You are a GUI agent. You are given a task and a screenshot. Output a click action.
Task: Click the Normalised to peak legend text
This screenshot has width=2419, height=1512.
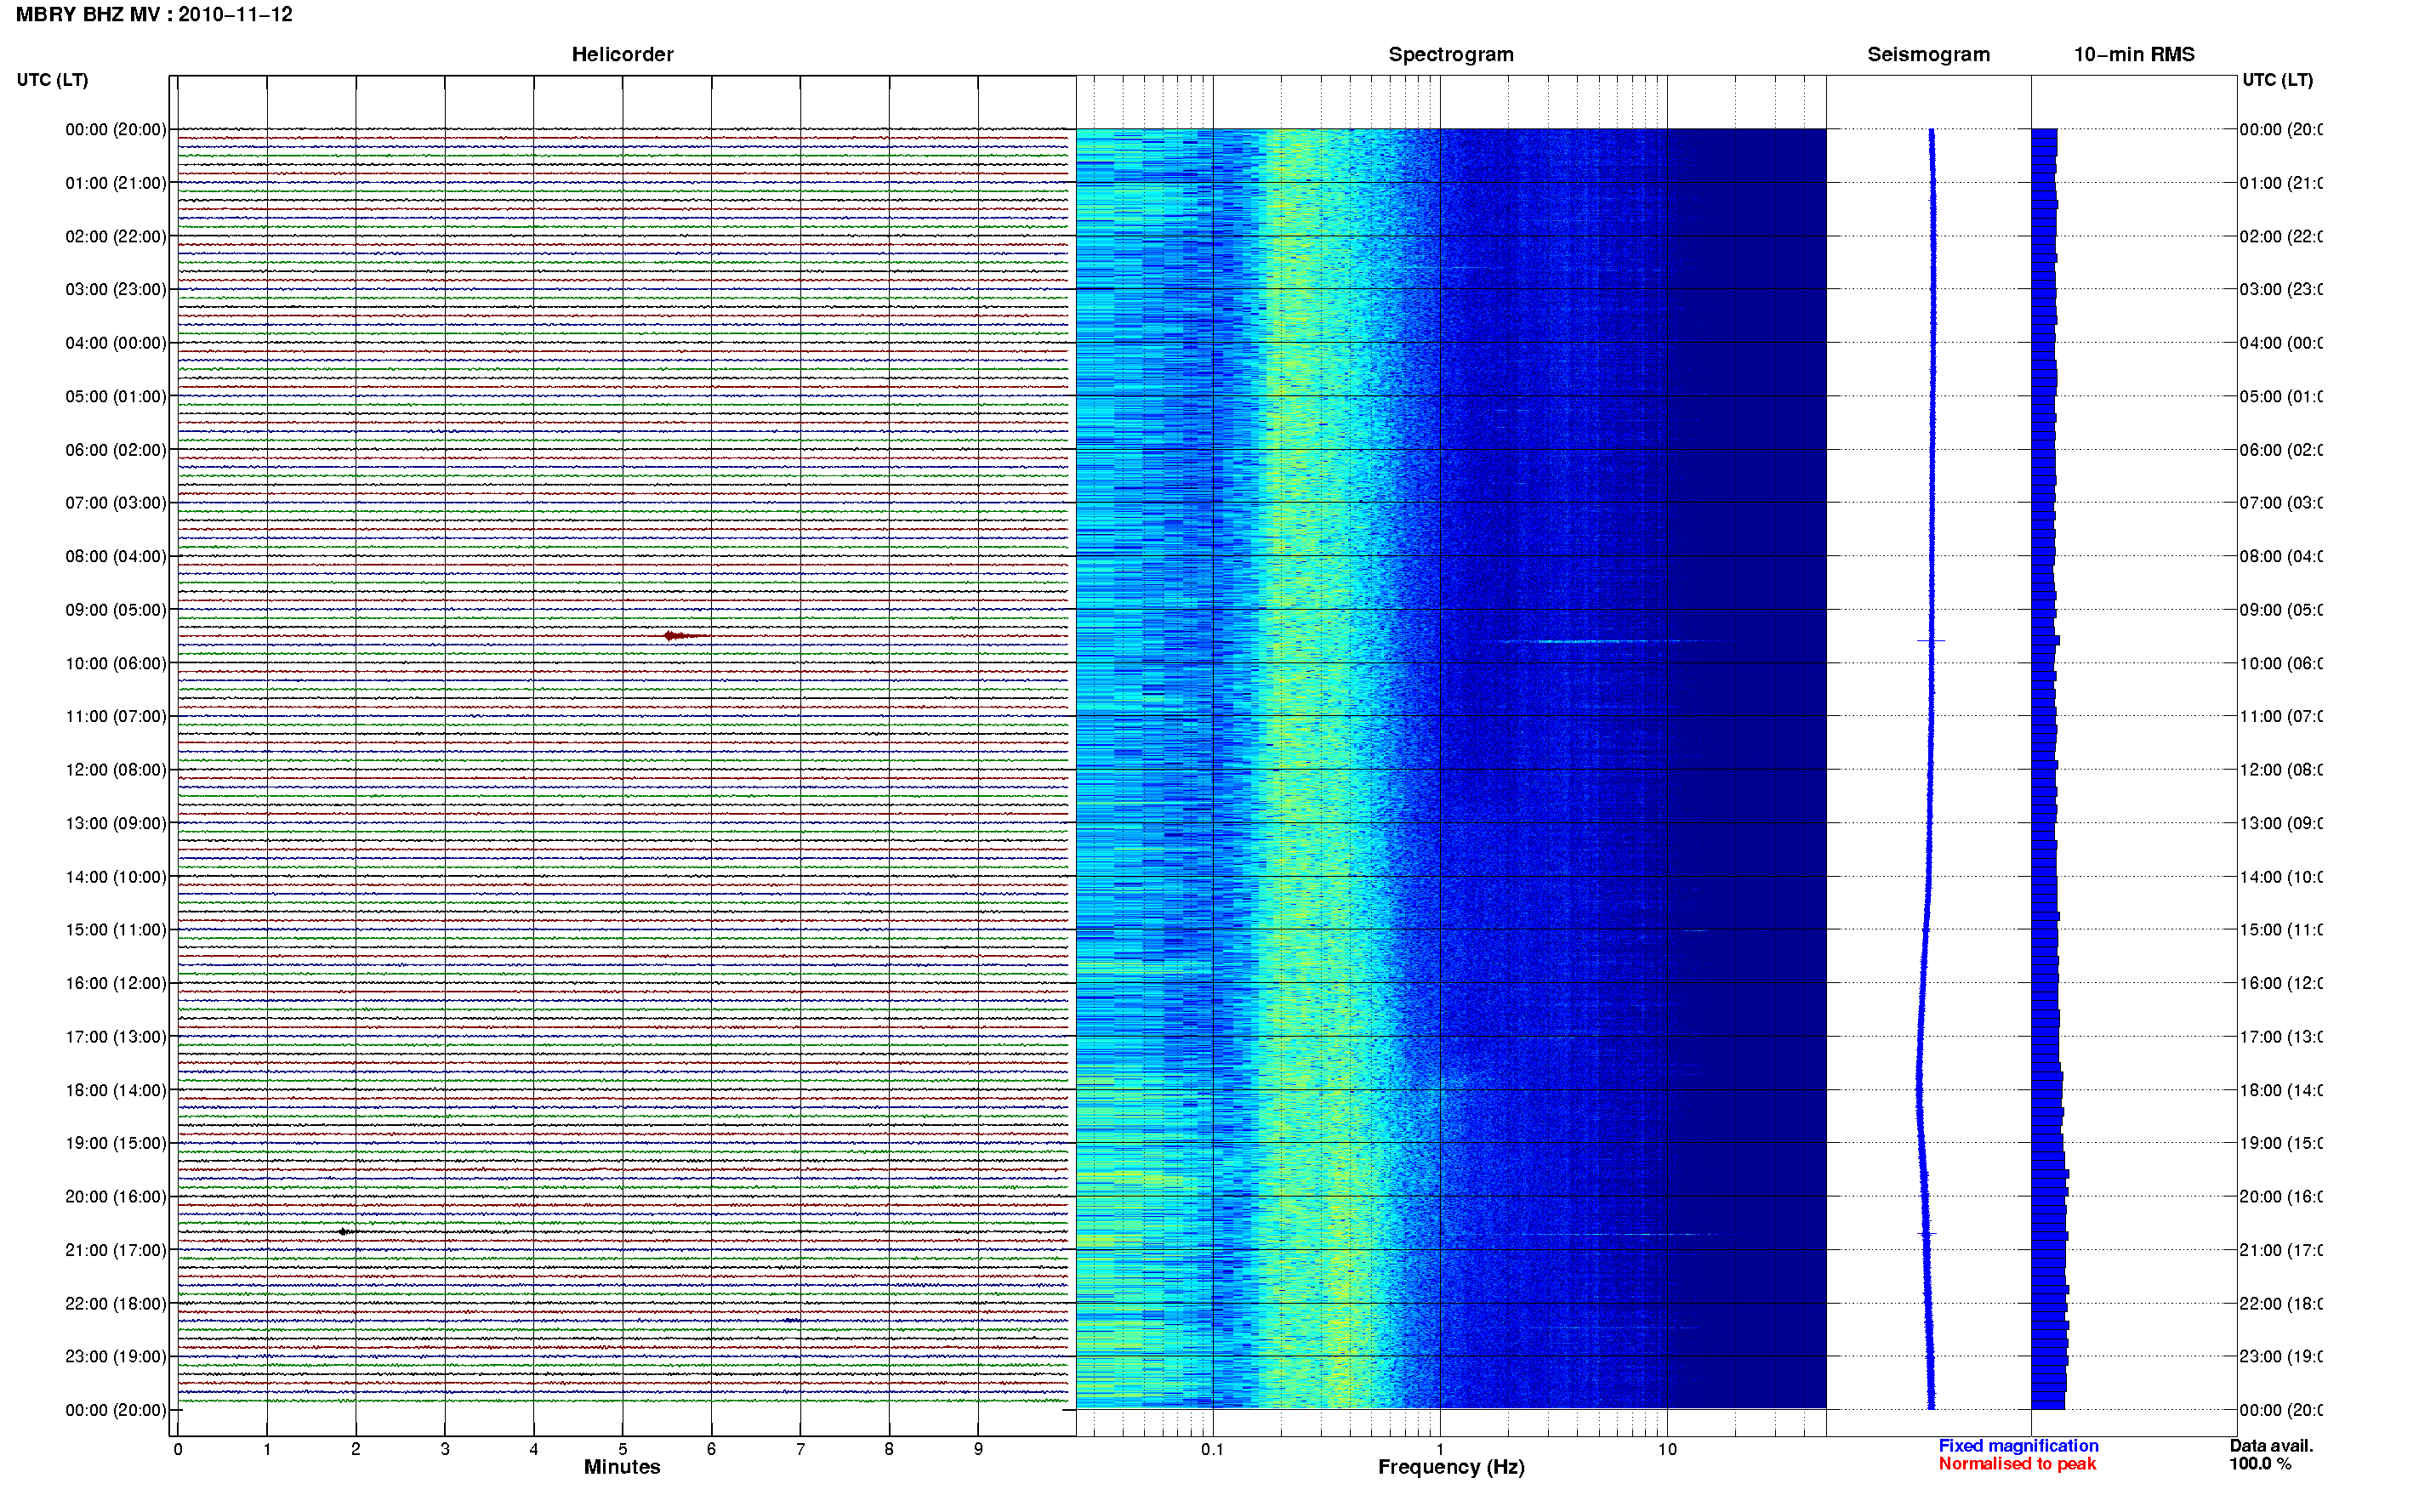point(2017,1464)
